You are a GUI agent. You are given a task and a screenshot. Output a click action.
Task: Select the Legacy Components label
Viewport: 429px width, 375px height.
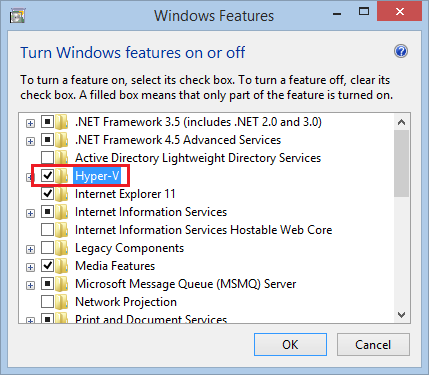click(x=129, y=248)
